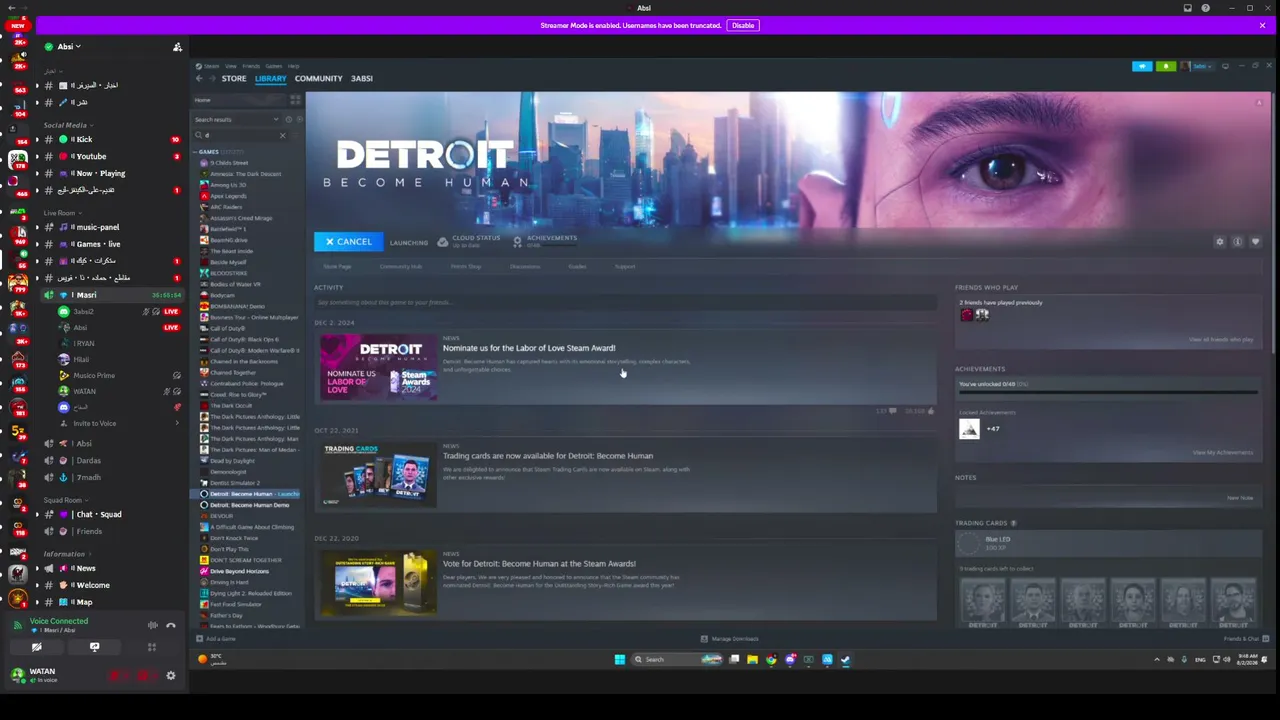Image resolution: width=1280 pixels, height=720 pixels.
Task: Open View My Achievements link
Action: click(x=1223, y=453)
